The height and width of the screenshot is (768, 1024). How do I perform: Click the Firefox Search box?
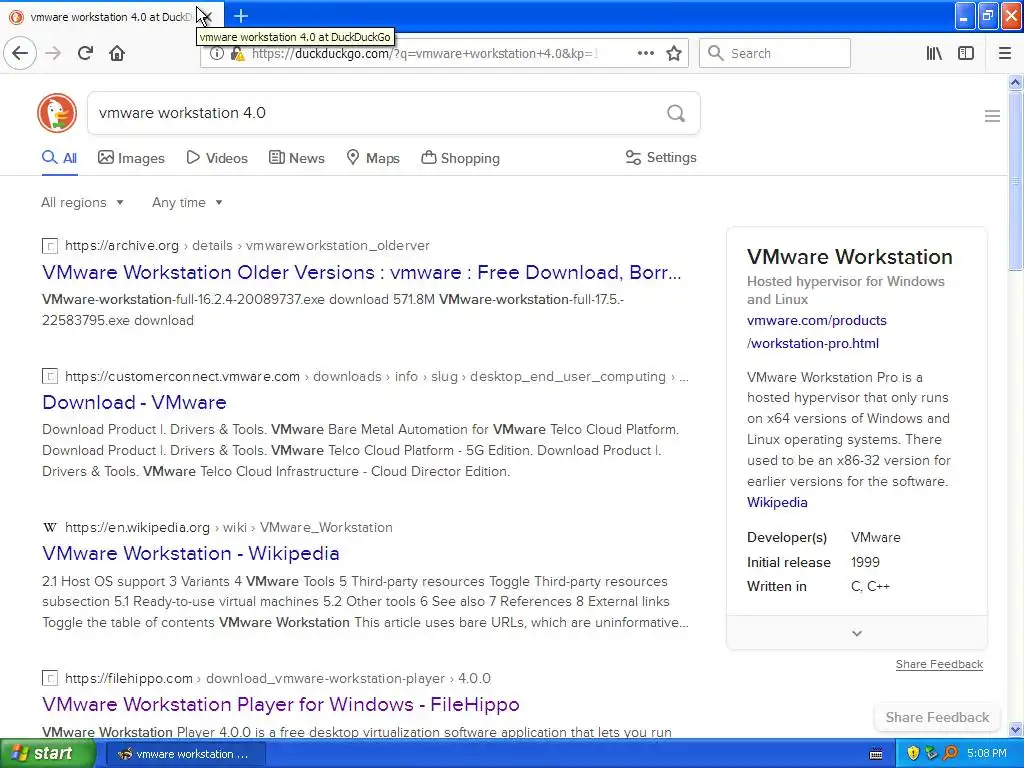775,53
